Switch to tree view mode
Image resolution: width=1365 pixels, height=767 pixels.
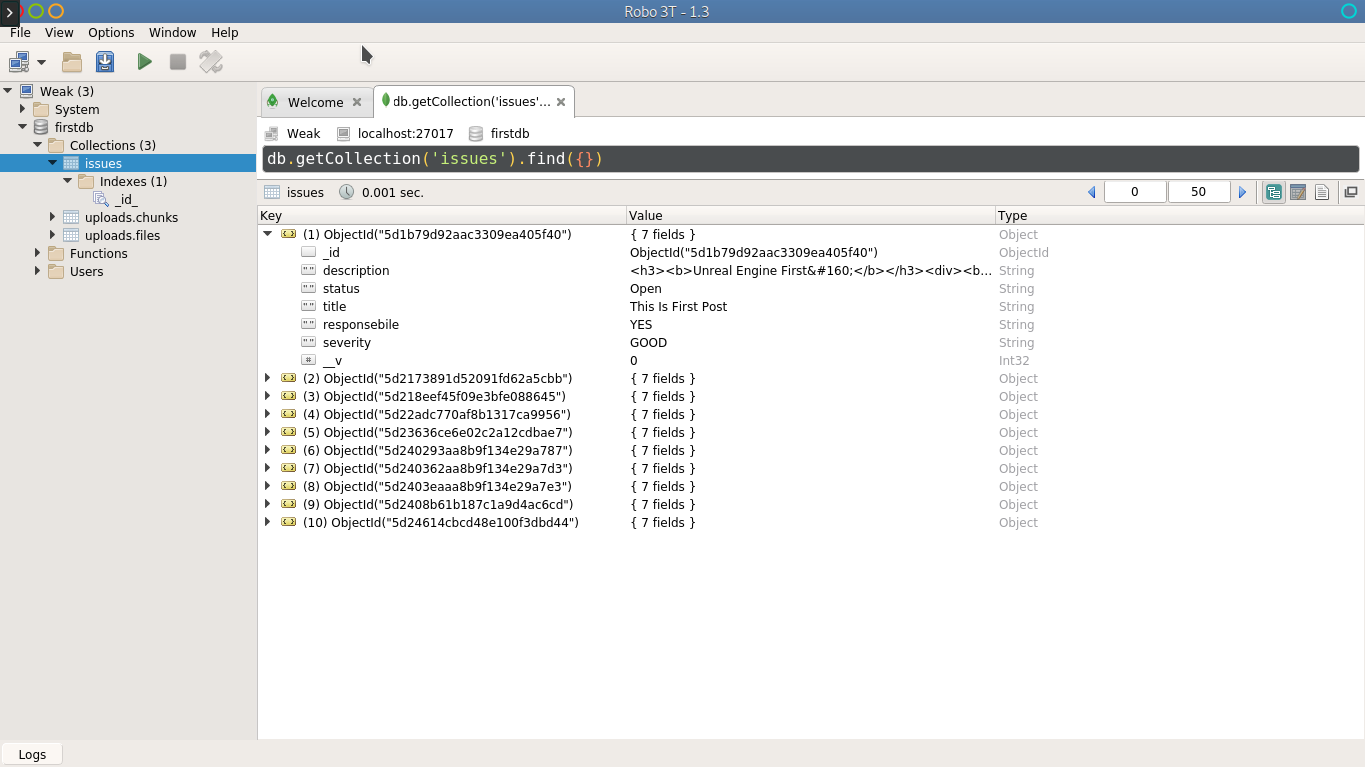pos(1274,192)
